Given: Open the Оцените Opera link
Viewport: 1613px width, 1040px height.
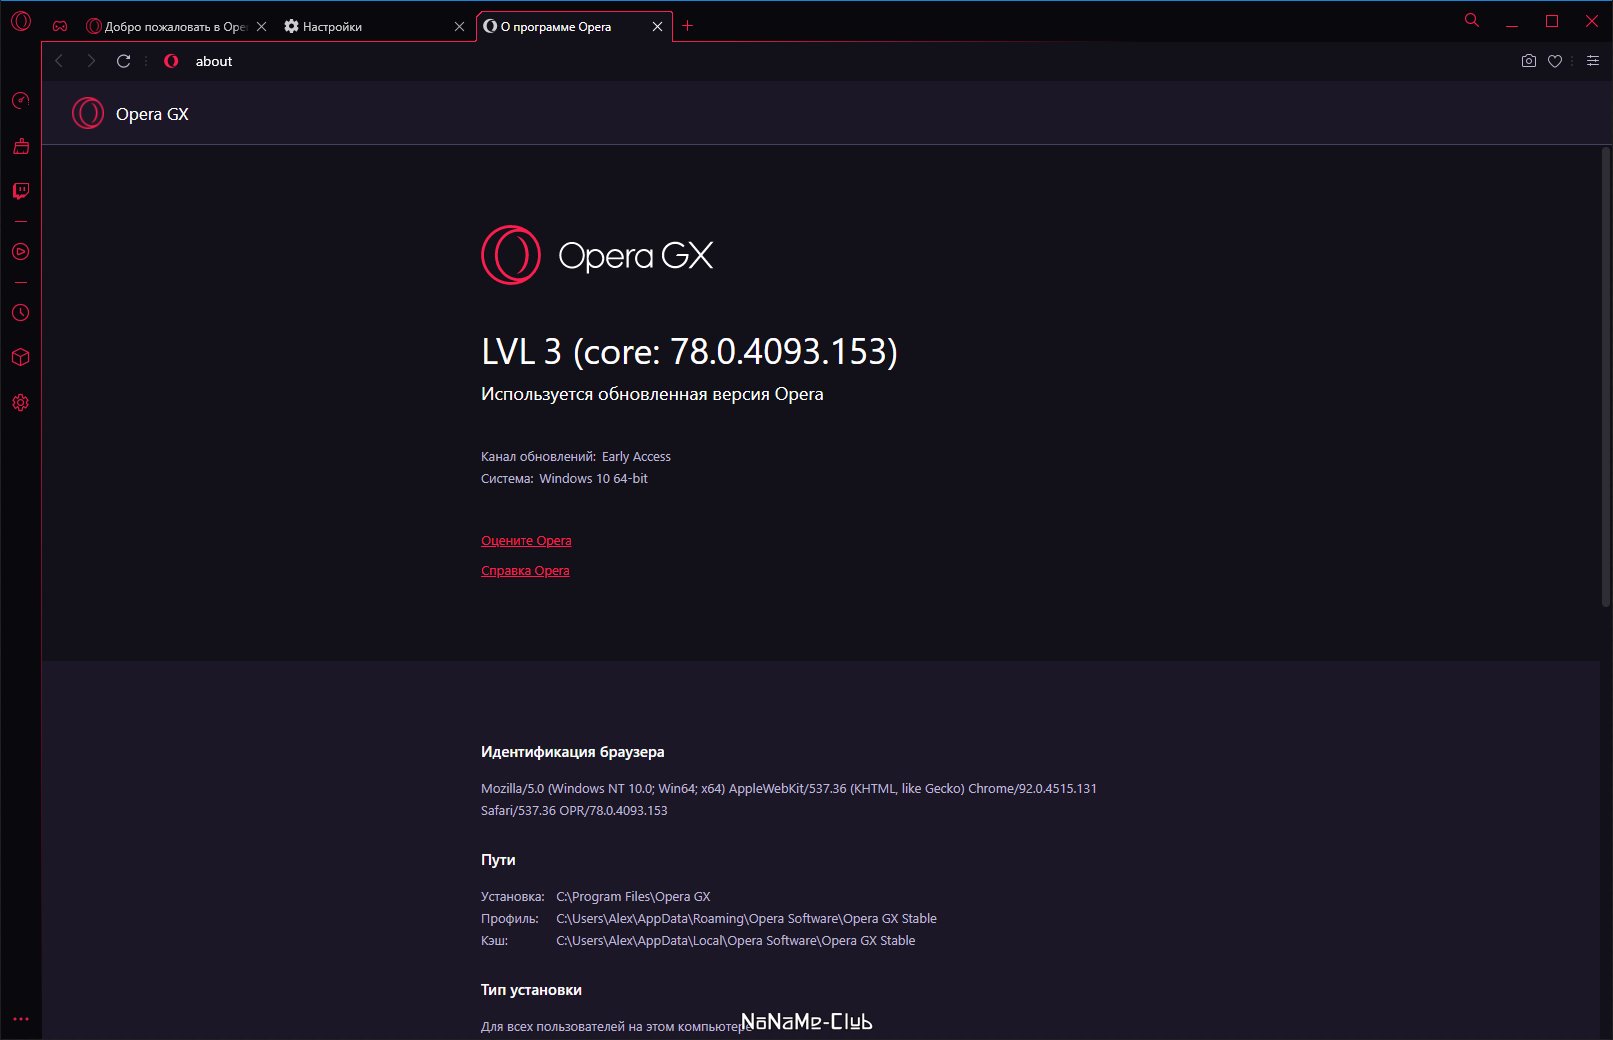Looking at the screenshot, I should pos(526,541).
